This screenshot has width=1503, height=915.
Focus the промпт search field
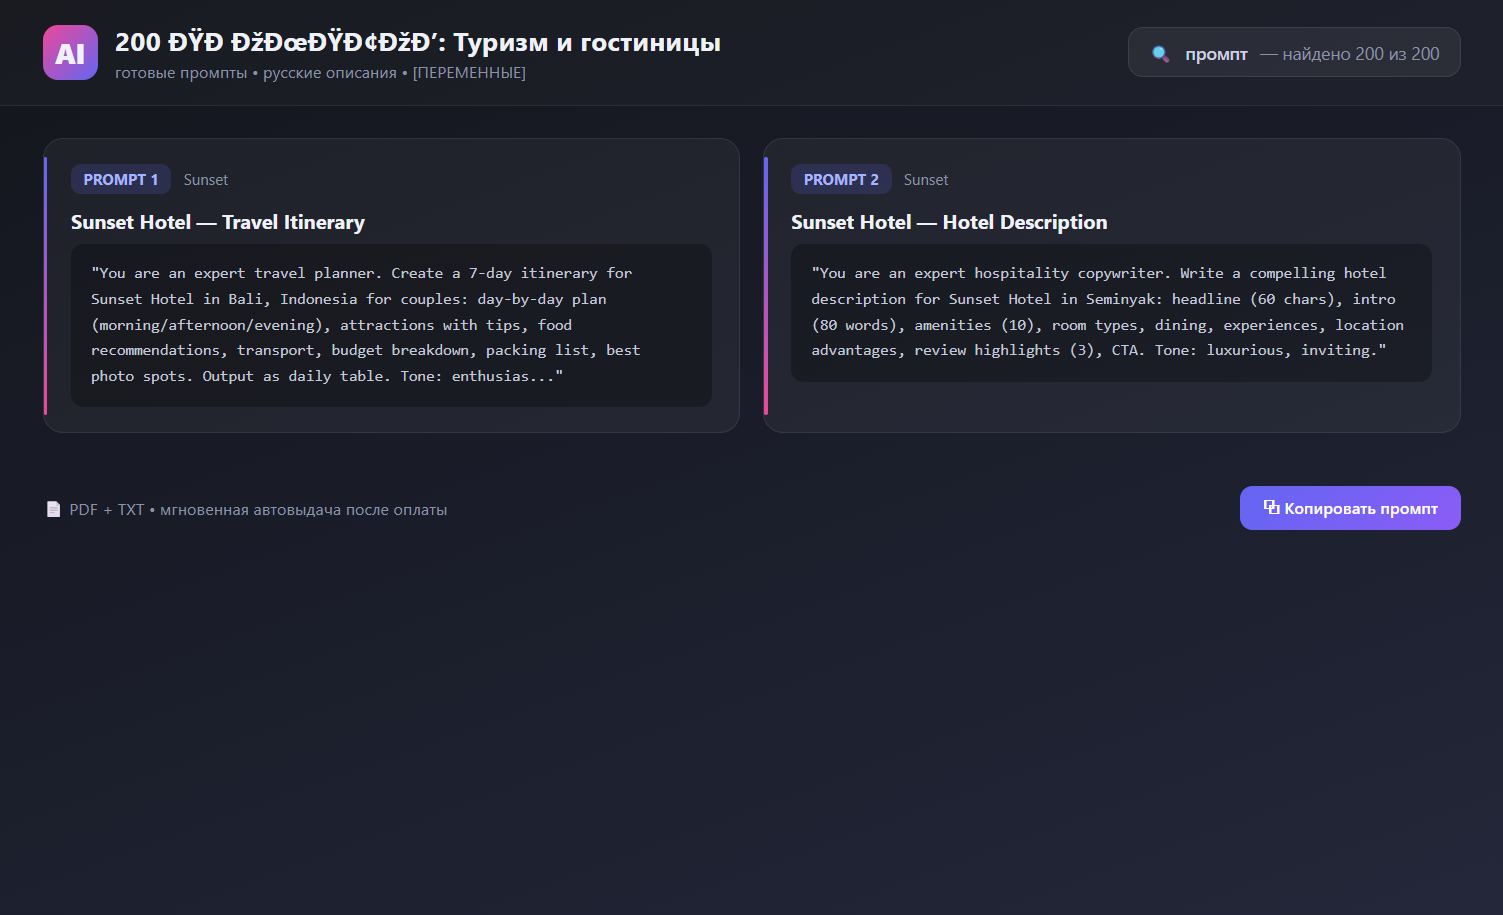(x=1294, y=52)
